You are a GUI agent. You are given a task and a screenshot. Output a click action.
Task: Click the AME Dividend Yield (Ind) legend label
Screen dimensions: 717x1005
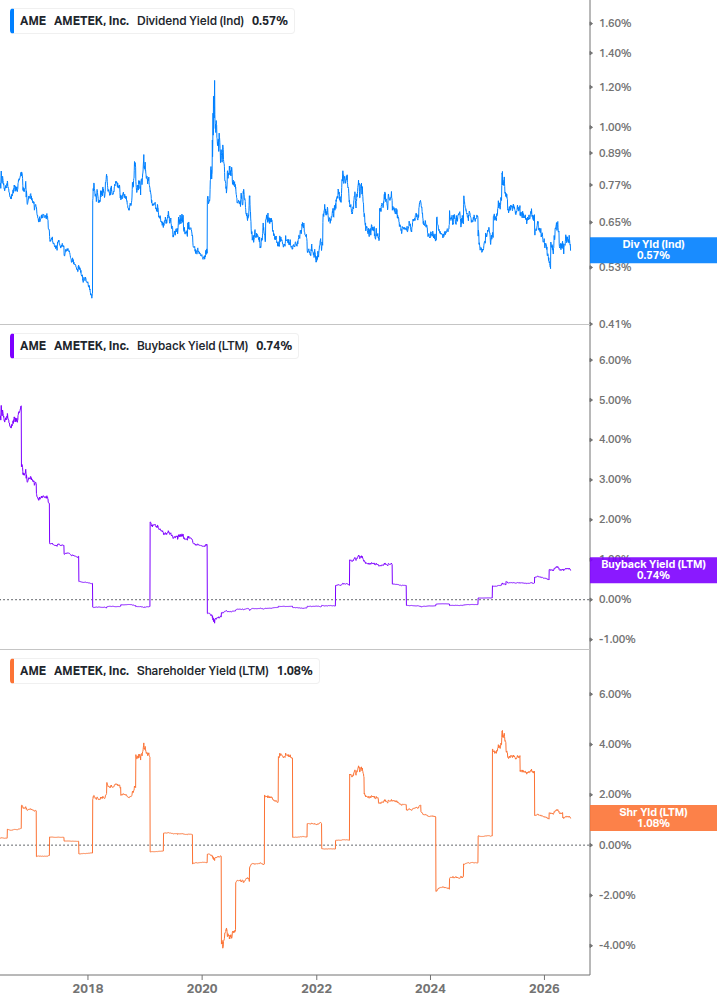(153, 21)
